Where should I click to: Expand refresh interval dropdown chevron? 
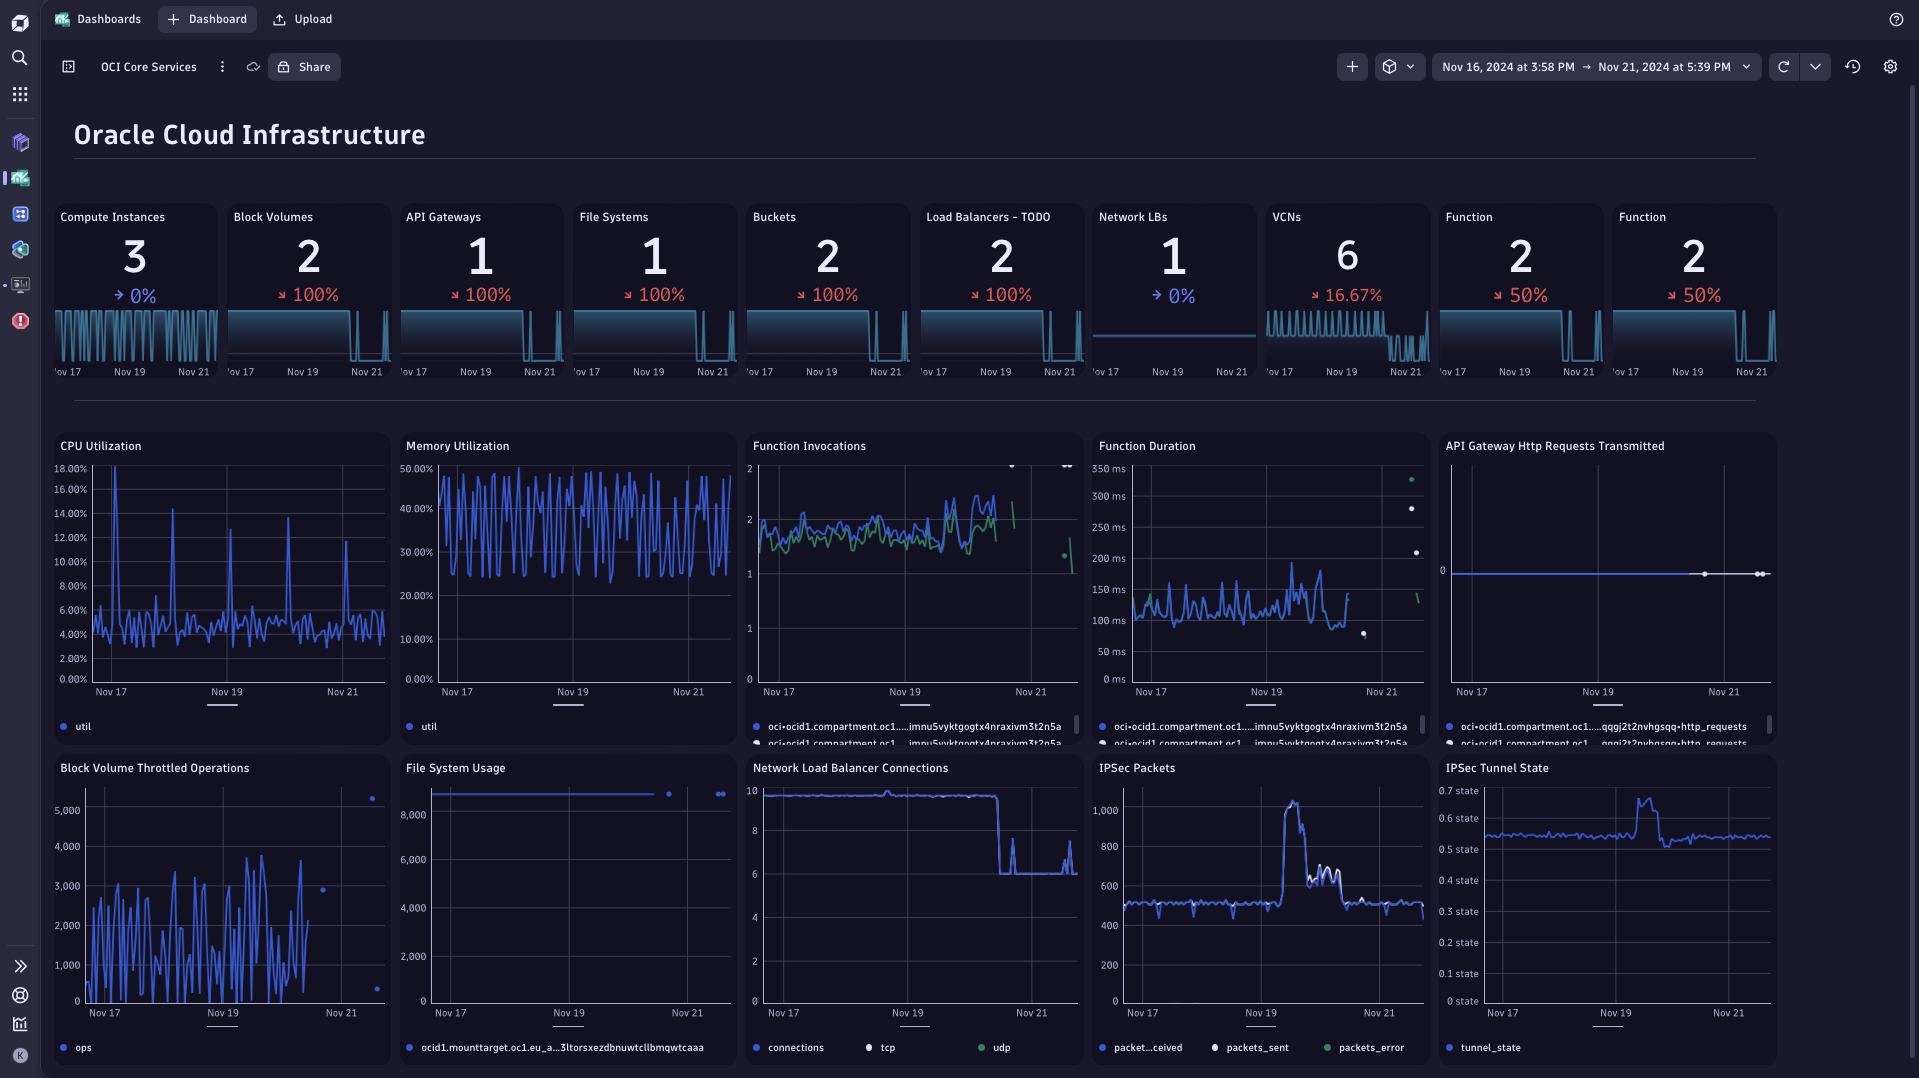click(x=1815, y=67)
